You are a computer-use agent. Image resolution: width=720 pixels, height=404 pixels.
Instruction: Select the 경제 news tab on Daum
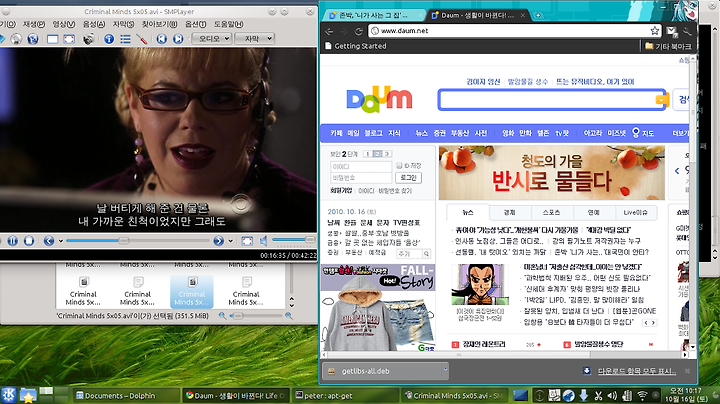510,213
